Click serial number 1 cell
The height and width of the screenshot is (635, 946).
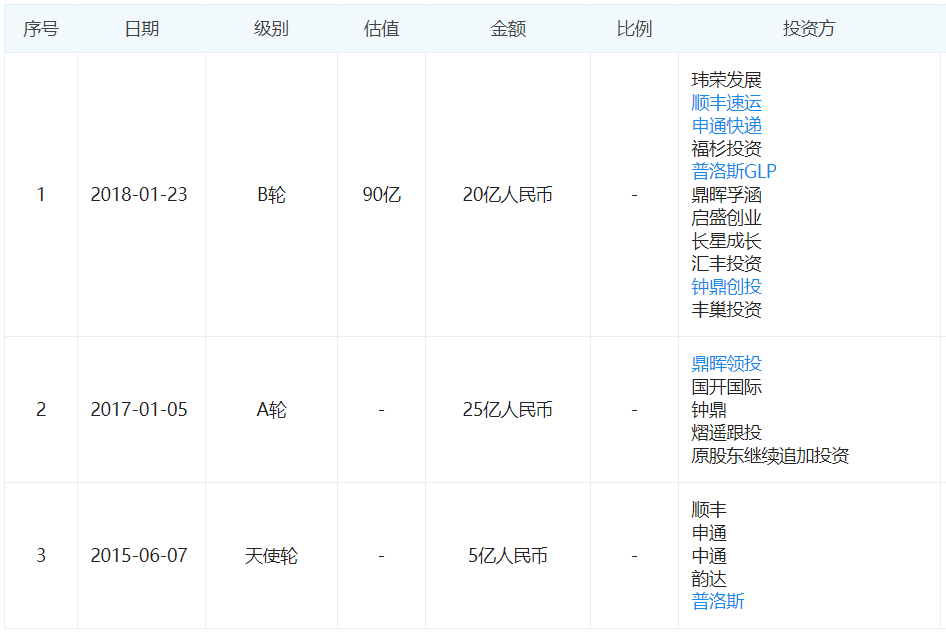click(x=41, y=194)
